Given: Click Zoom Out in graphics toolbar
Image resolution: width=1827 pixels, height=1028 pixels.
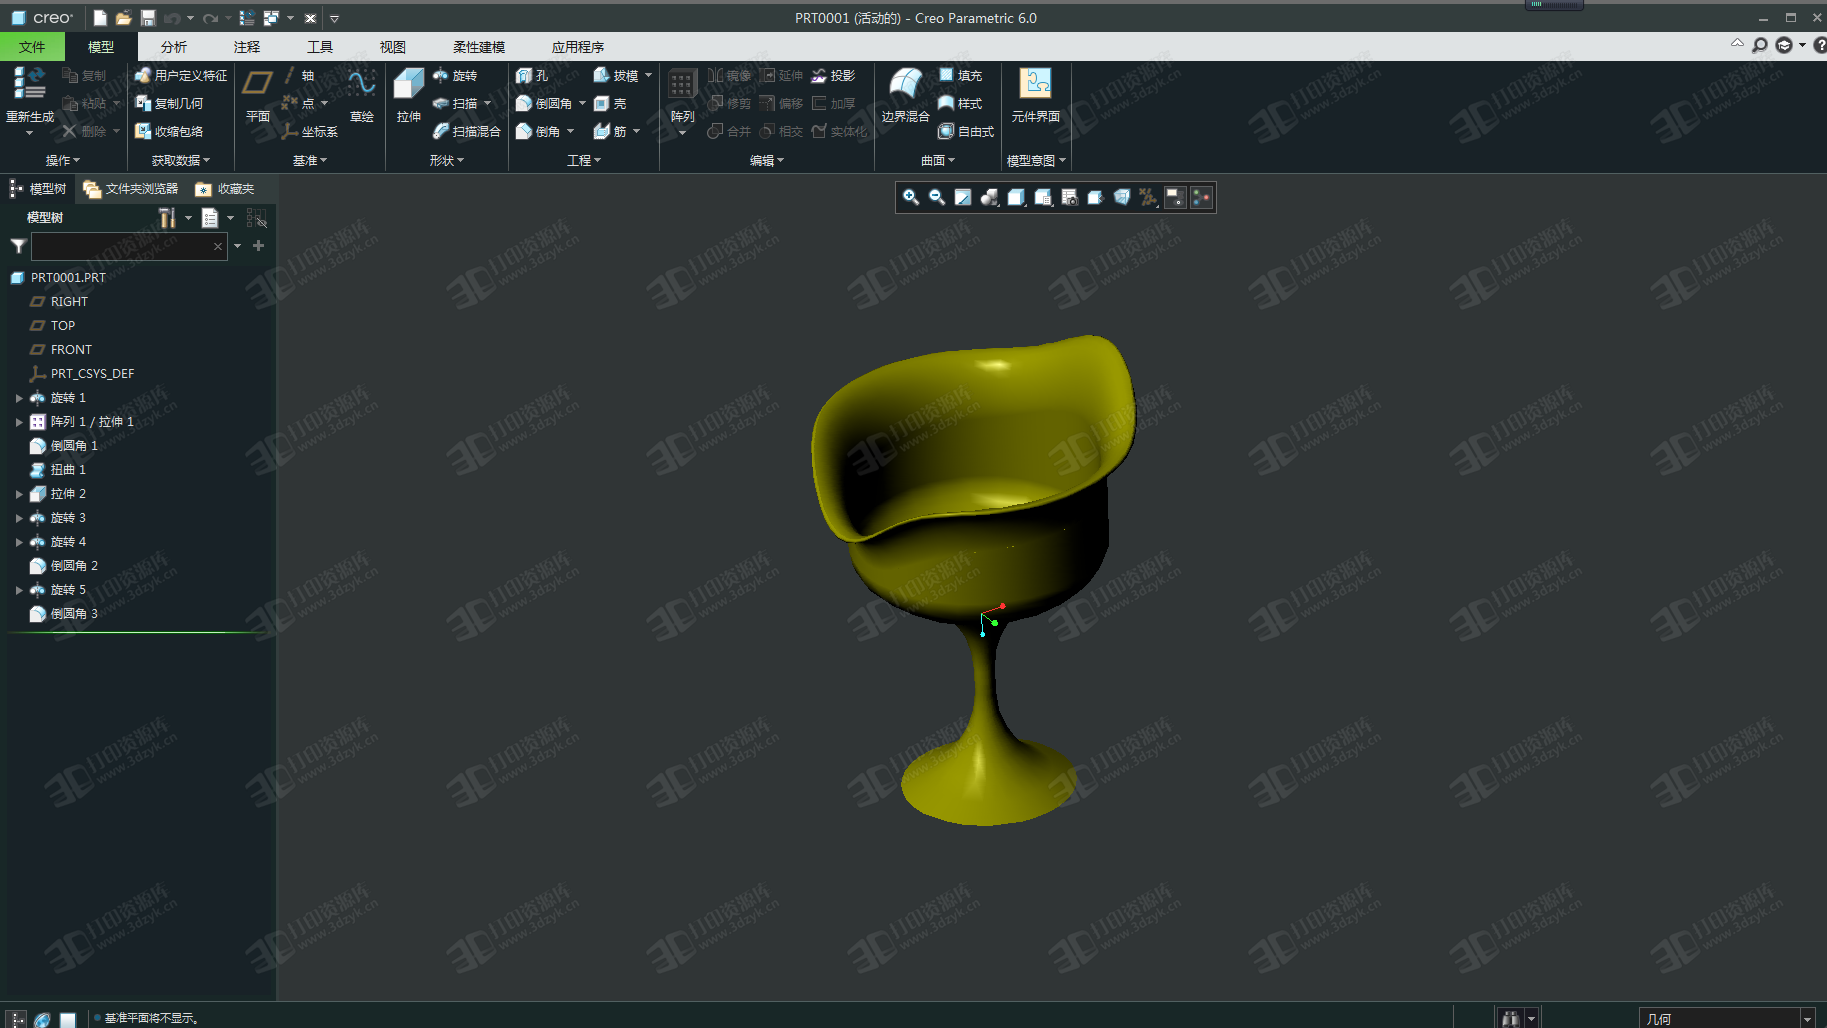Looking at the screenshot, I should tap(937, 197).
